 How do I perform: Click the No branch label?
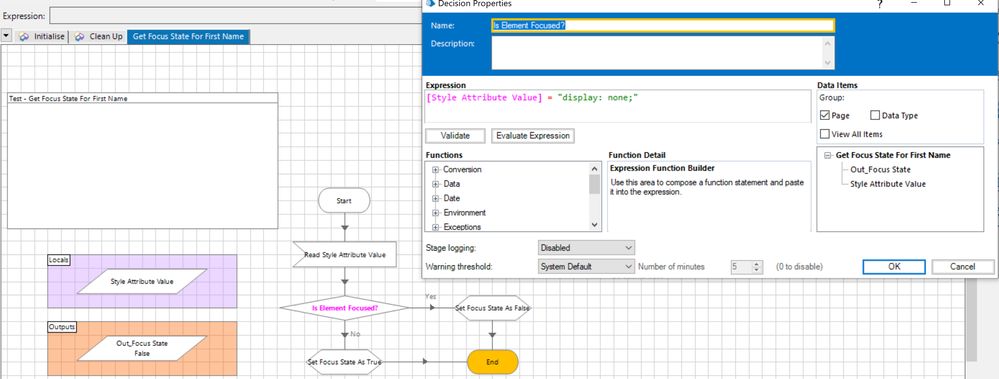[x=355, y=334]
